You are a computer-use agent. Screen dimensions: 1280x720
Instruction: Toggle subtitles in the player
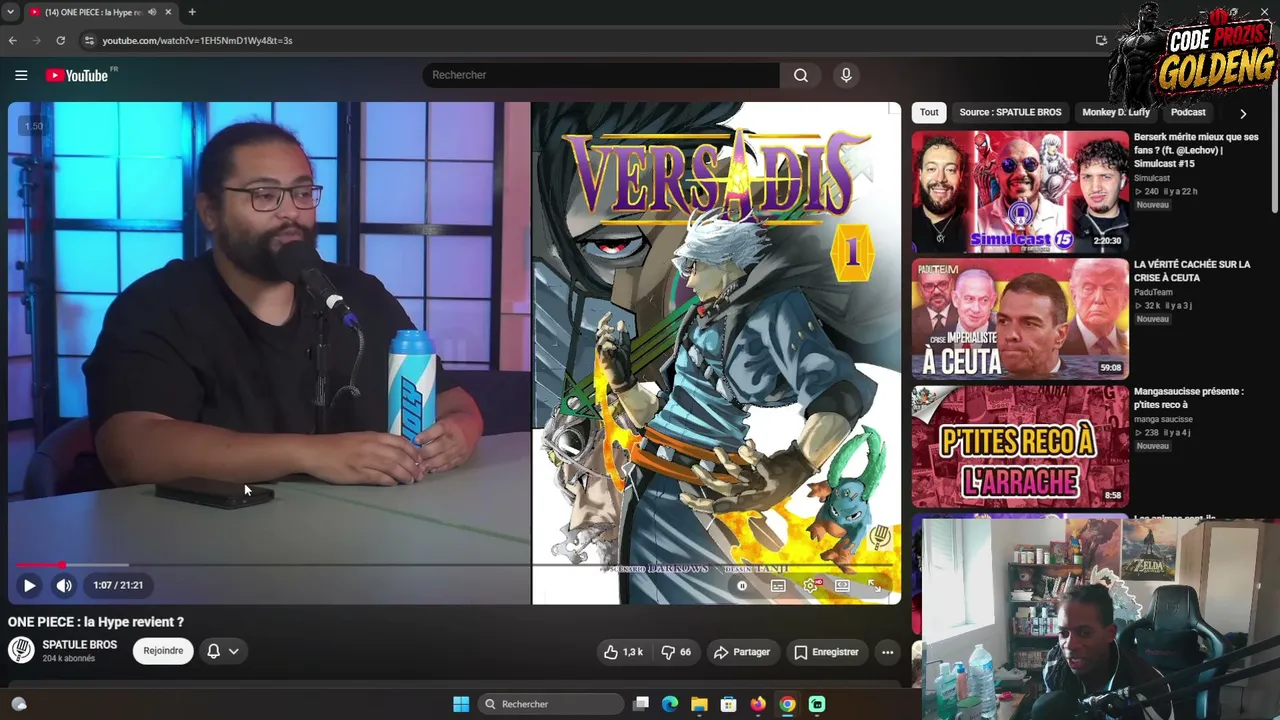pos(778,586)
